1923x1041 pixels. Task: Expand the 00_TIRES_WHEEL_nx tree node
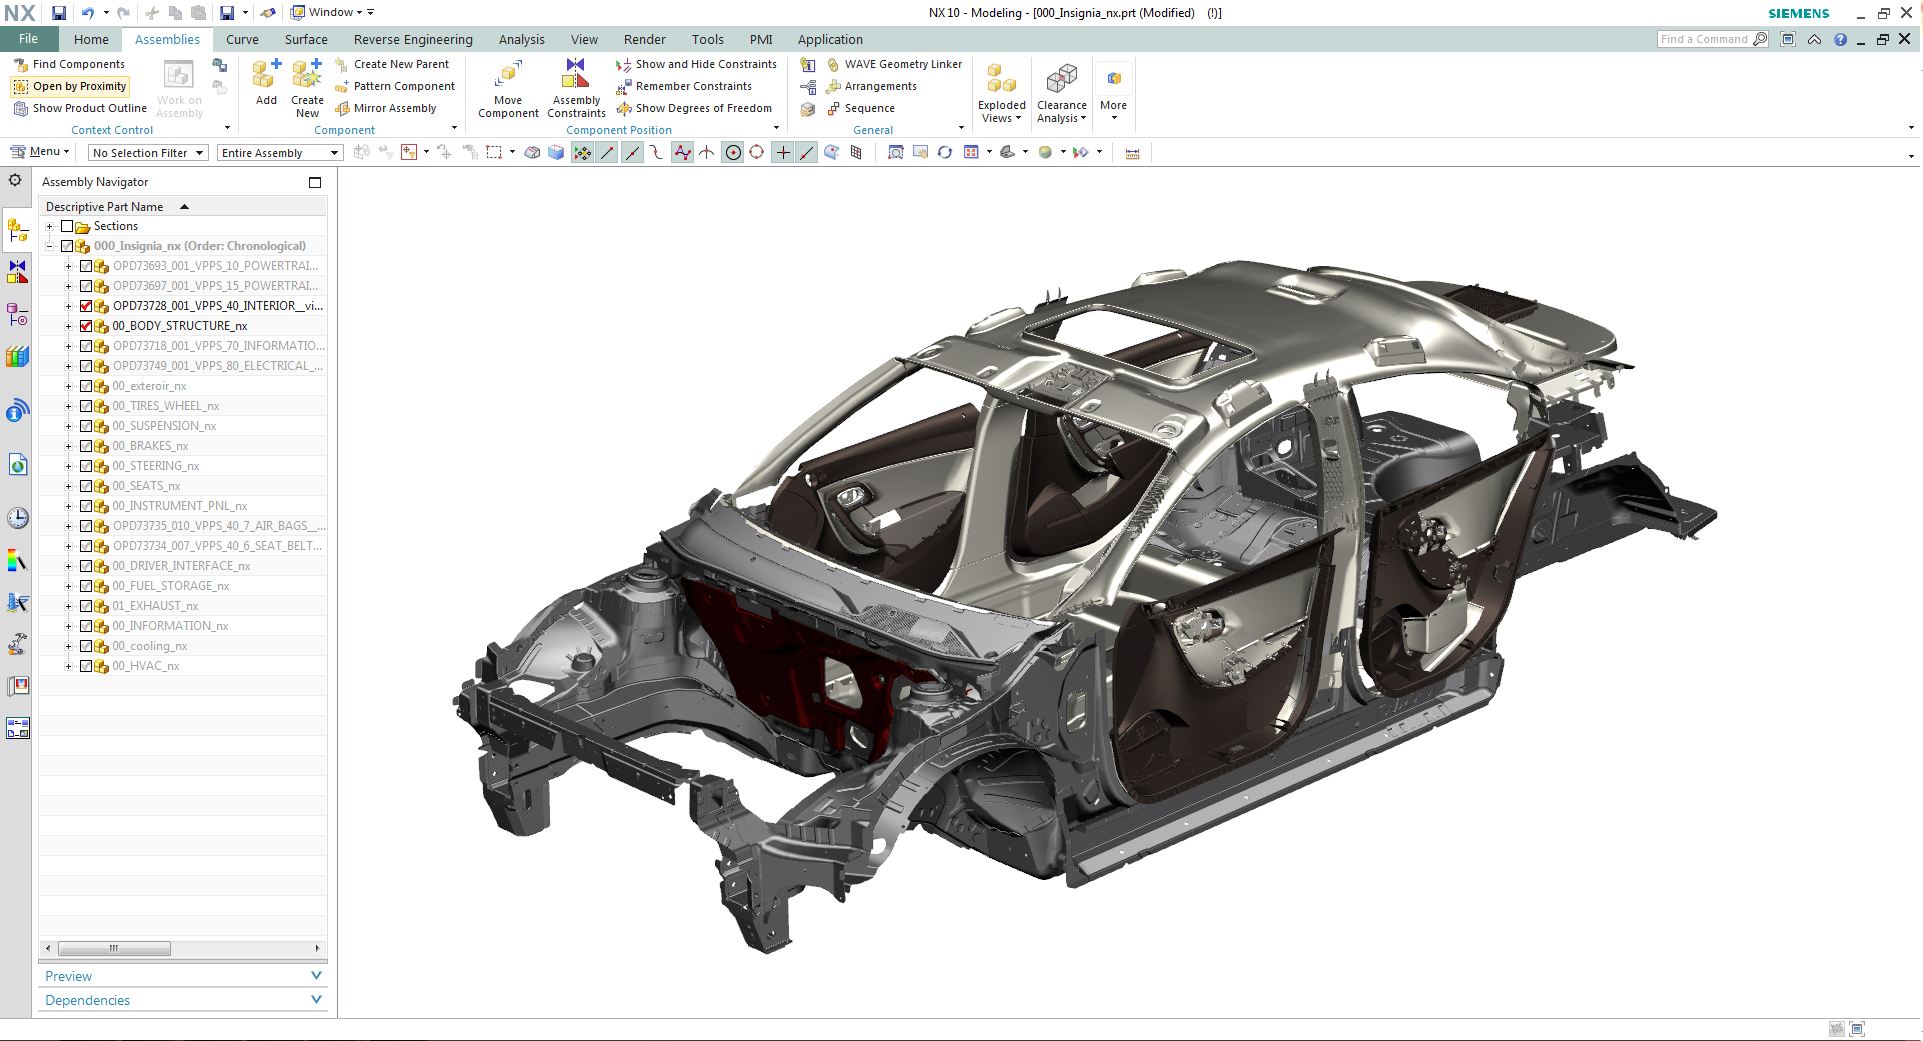69,406
